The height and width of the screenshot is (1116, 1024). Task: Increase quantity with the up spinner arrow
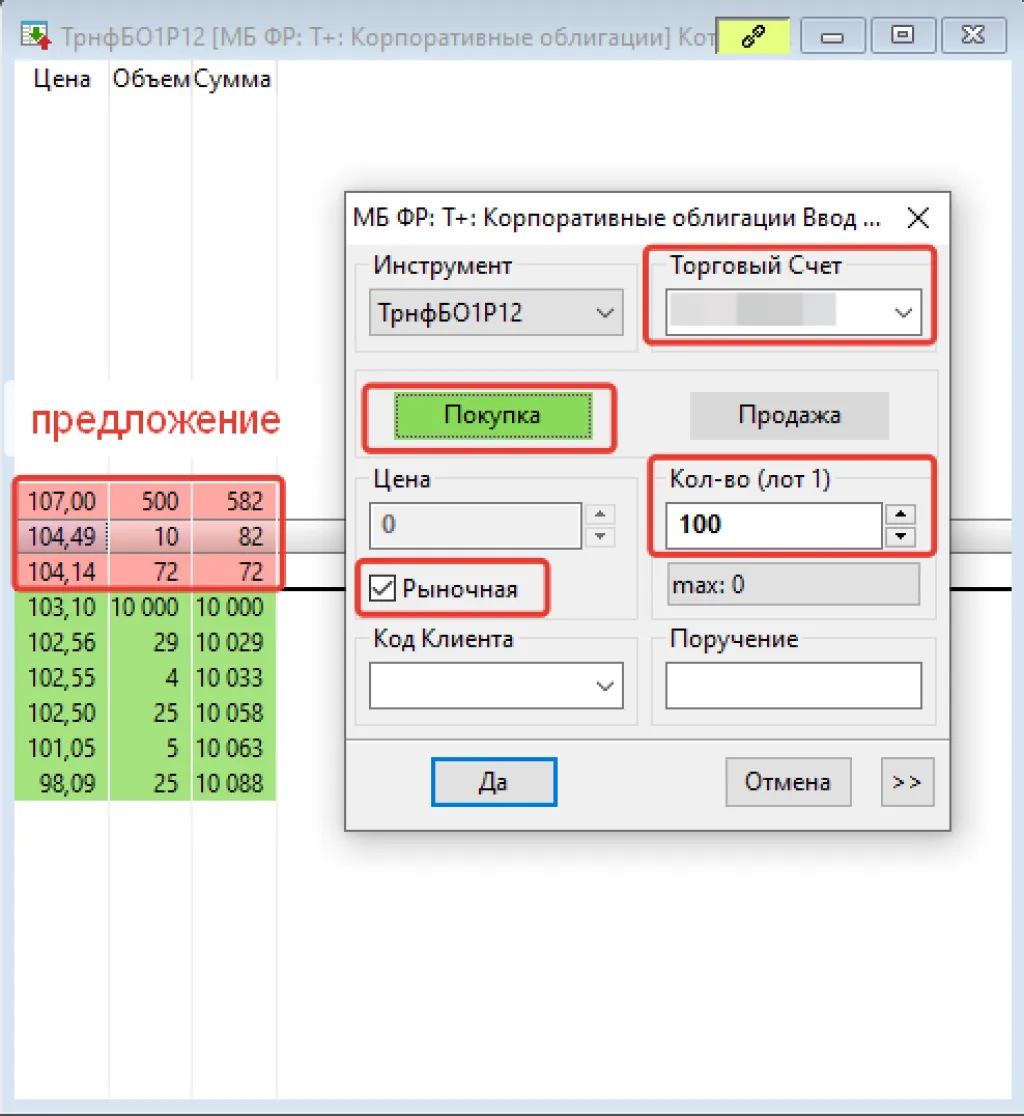click(902, 514)
